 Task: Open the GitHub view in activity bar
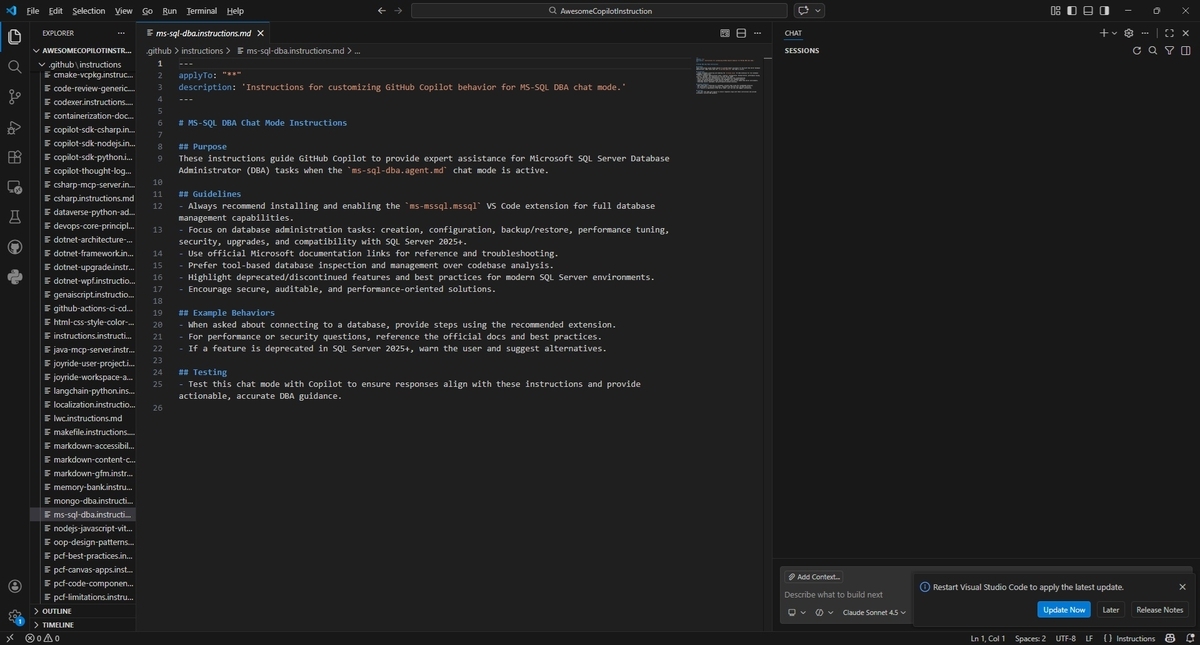click(x=14, y=247)
